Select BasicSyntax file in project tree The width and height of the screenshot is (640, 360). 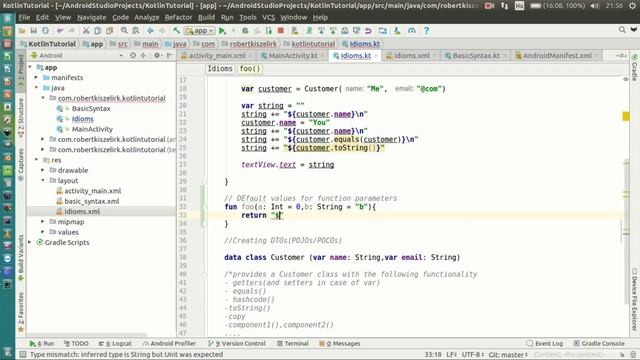[91, 108]
